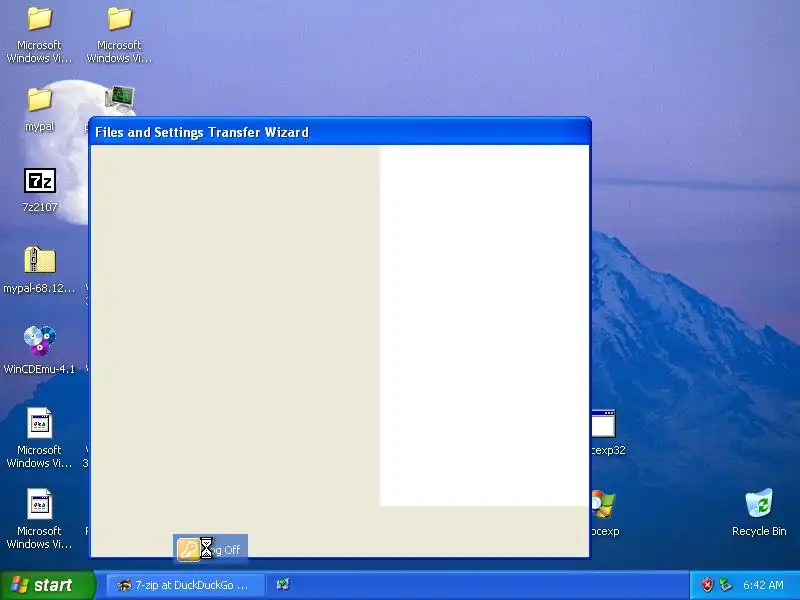Open the Safely Remove Hardware tray icon

tap(725, 585)
